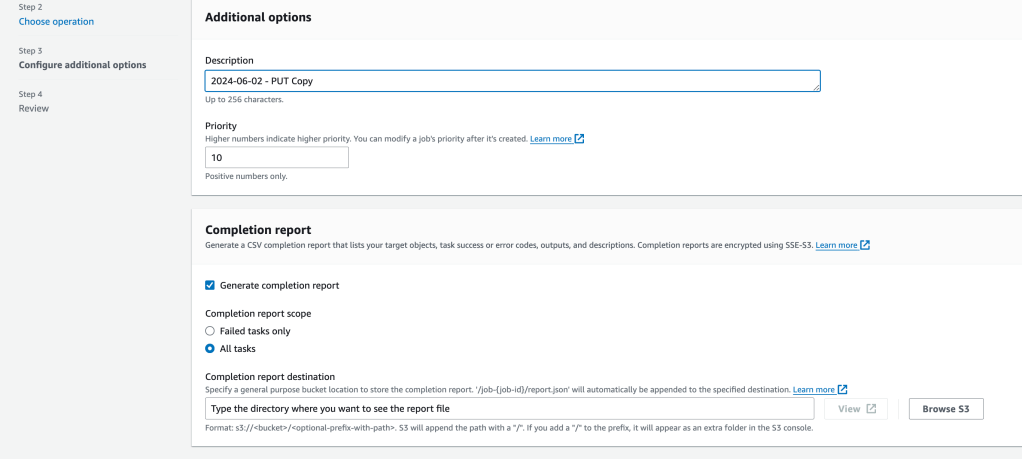Image resolution: width=1022 pixels, height=459 pixels.
Task: Select the Failed tasks only option
Action: (x=210, y=331)
